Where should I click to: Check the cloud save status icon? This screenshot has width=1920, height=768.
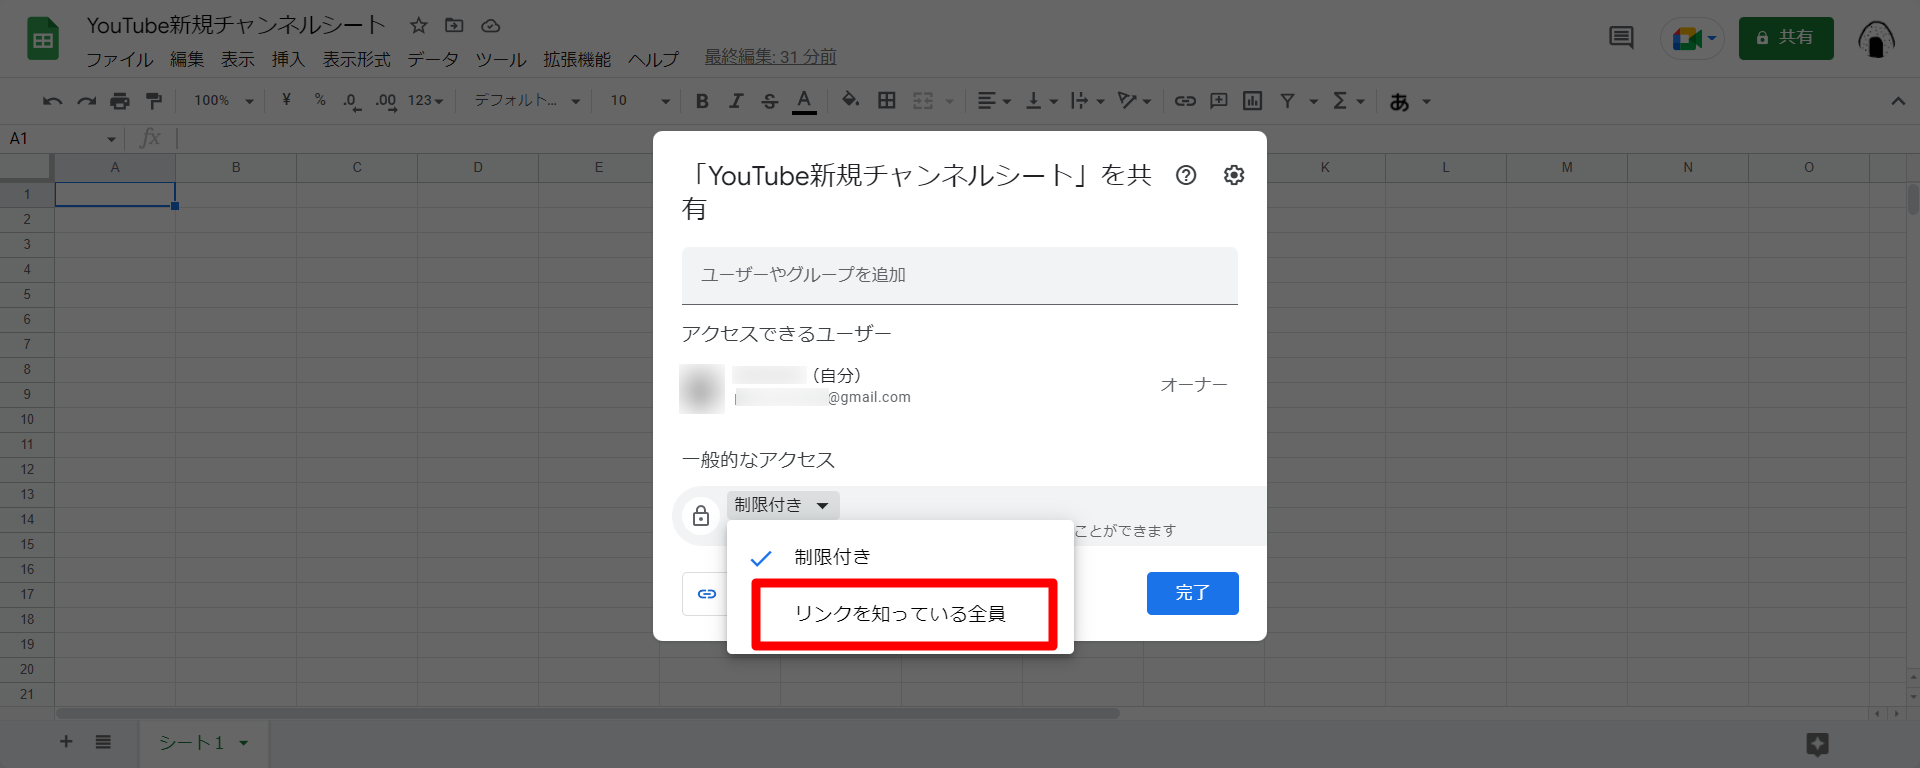click(490, 26)
